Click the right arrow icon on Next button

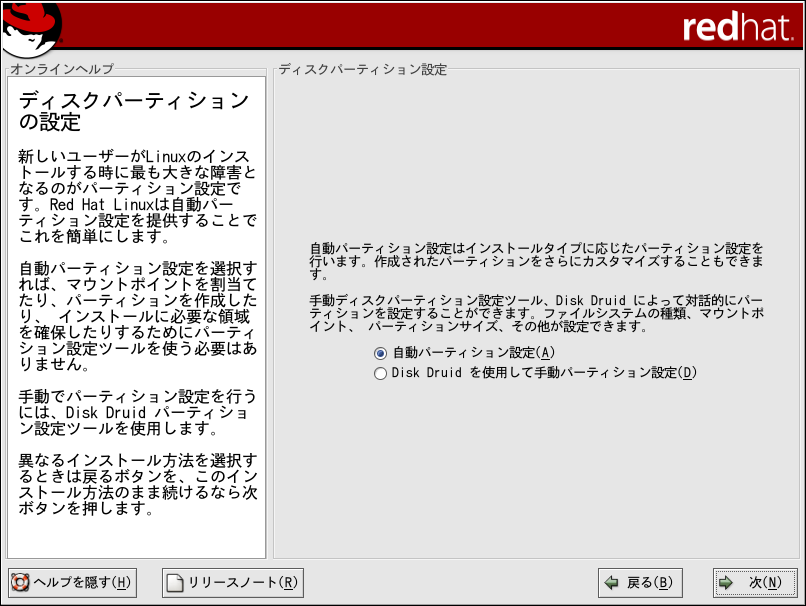727,583
